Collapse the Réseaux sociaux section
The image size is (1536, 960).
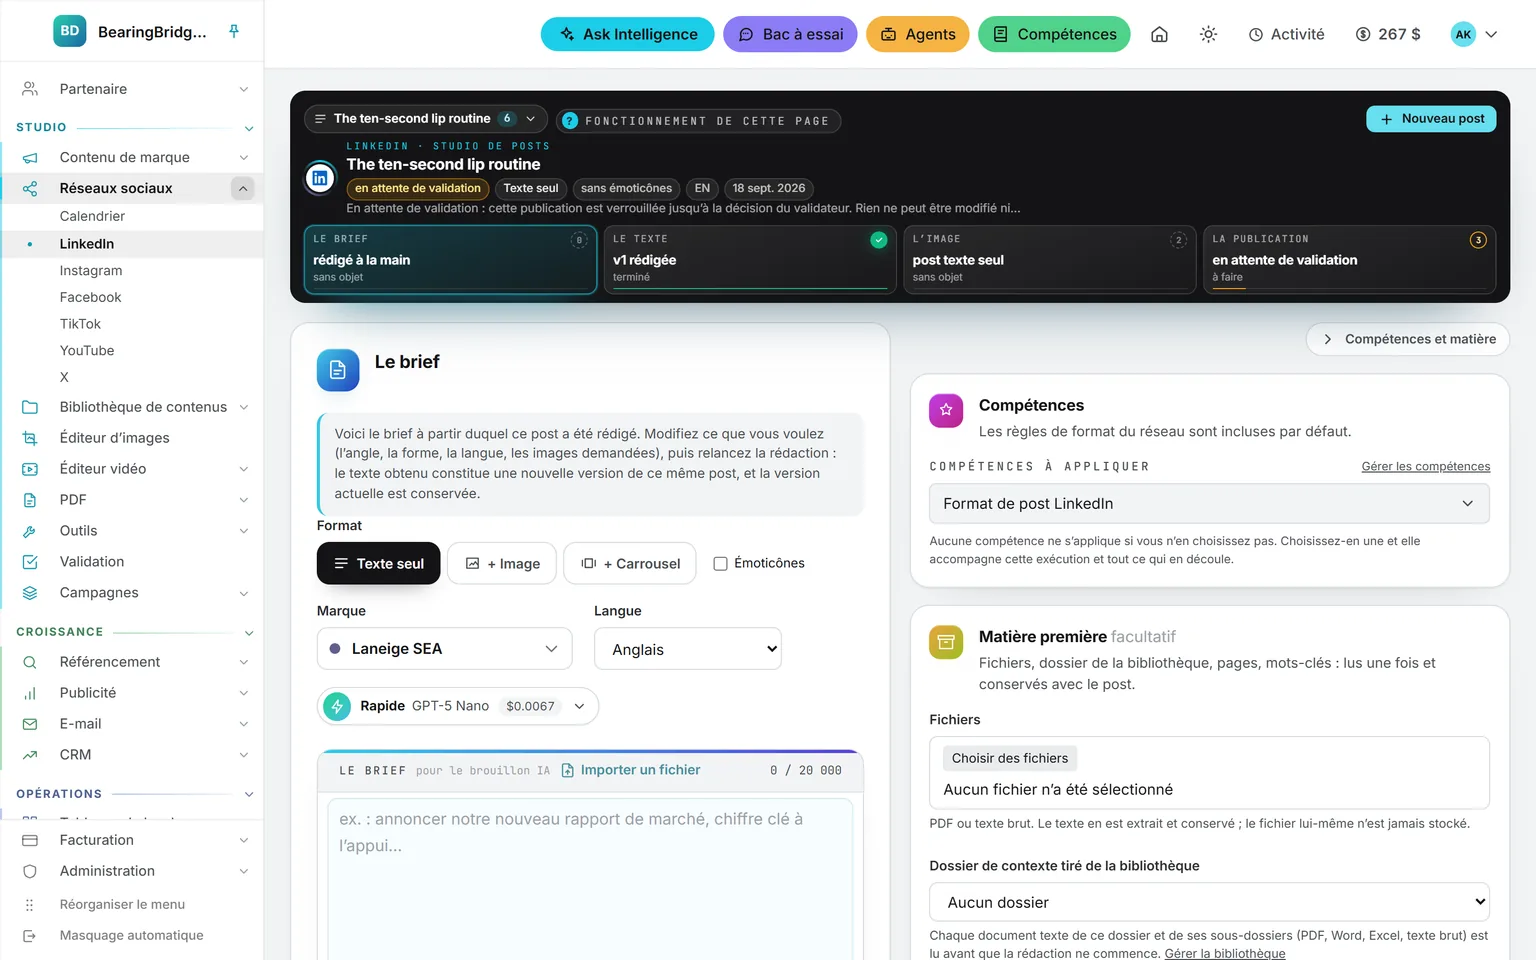[242, 188]
